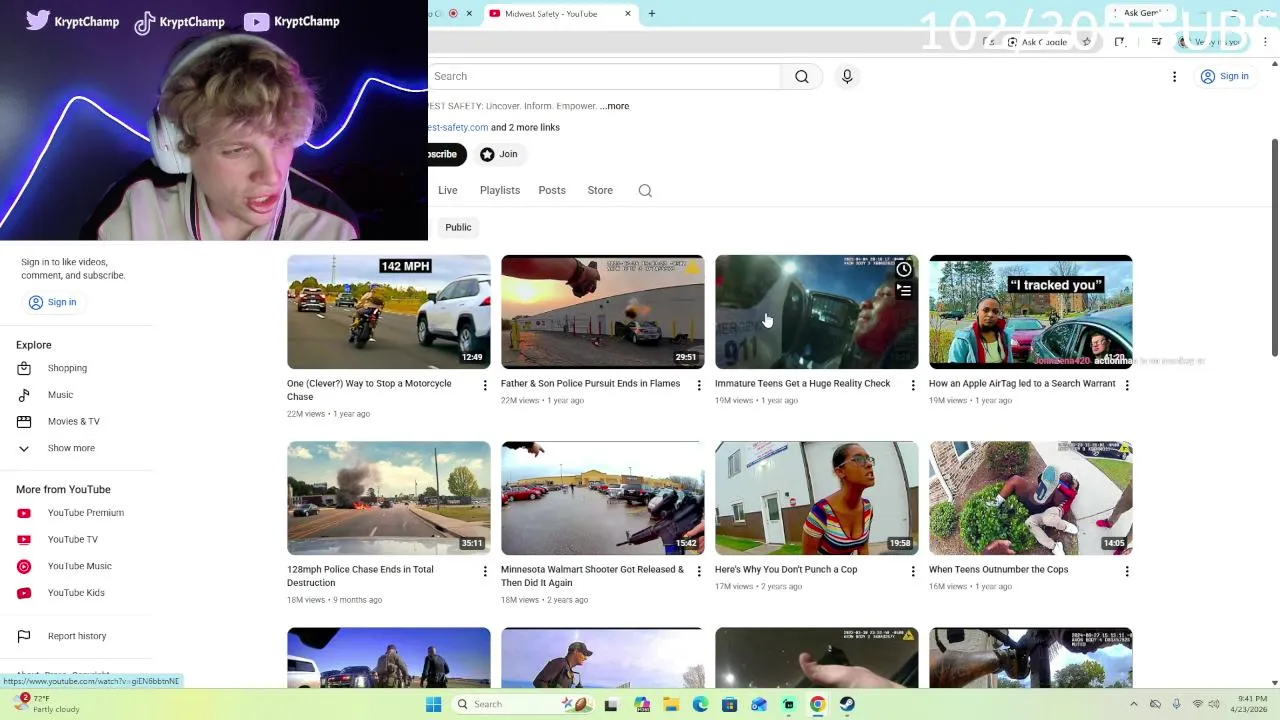This screenshot has height=720, width=1280.
Task: Open the midwest-safety.com channel link
Action: tap(458, 127)
